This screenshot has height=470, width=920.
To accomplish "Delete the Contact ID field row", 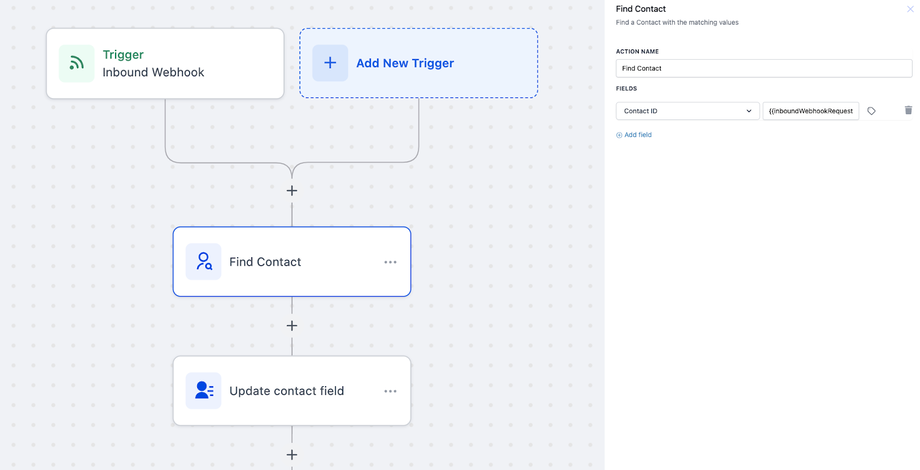I will click(908, 111).
